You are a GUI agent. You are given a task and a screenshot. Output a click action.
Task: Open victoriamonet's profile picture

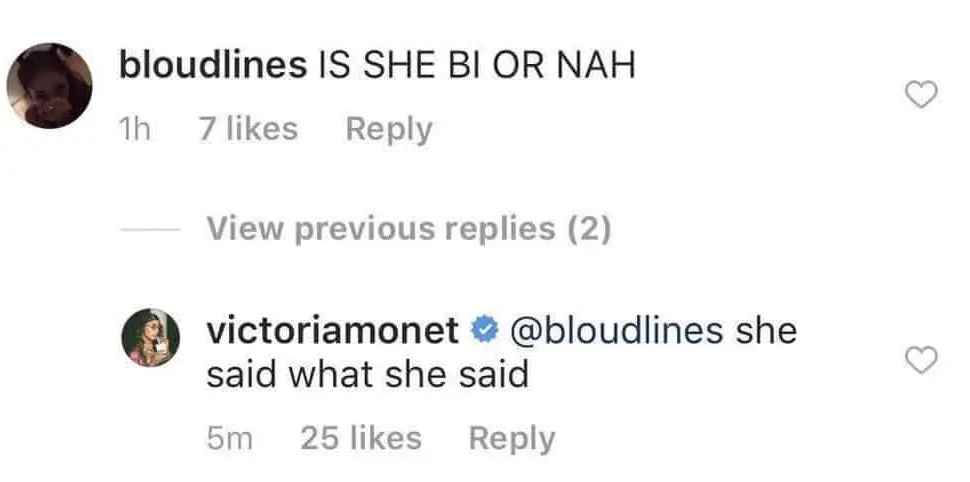pos(151,337)
